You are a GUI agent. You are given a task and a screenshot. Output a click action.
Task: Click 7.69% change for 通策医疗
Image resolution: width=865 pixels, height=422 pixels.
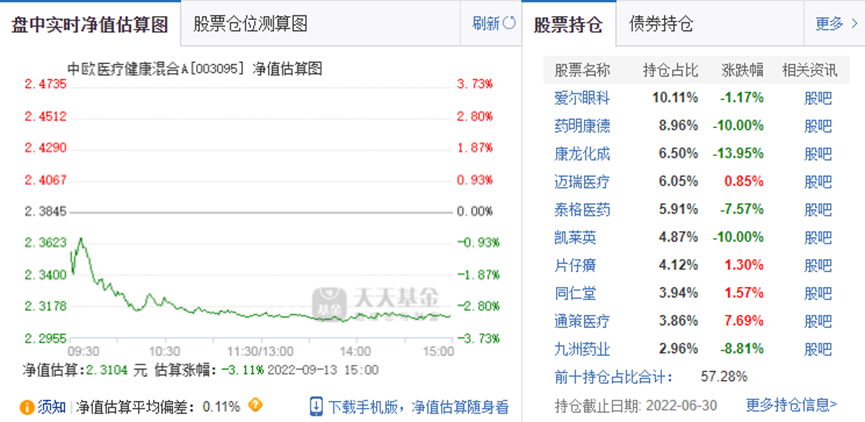pyautogui.click(x=744, y=320)
